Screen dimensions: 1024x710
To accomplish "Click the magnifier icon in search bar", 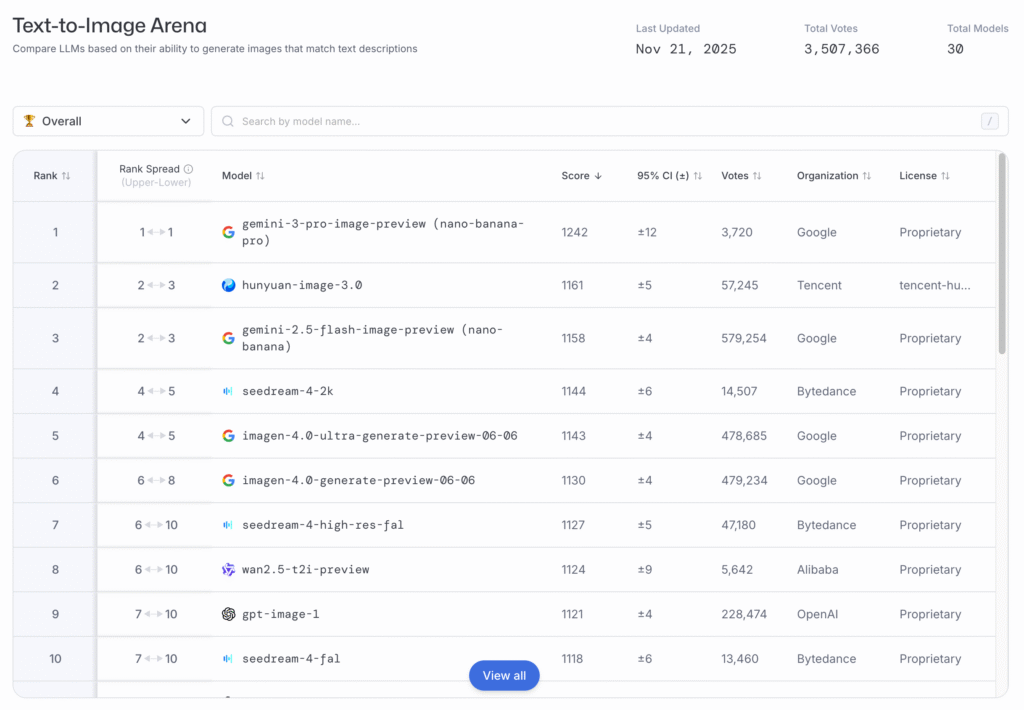I will (228, 121).
